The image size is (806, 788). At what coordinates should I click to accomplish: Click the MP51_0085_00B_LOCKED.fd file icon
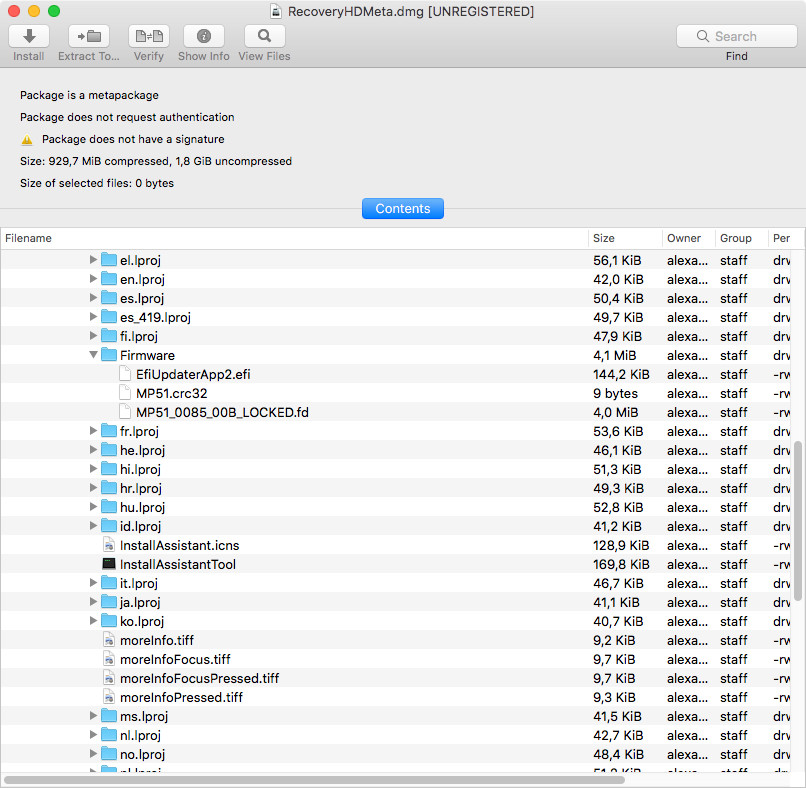click(125, 412)
